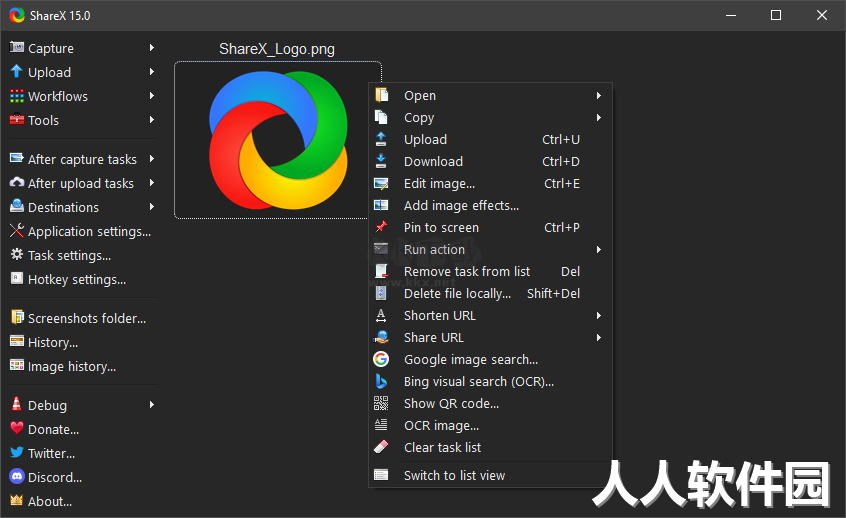Viewport: 846px width, 518px height.
Task: Expand the Capture submenu arrow
Action: pyautogui.click(x=152, y=47)
